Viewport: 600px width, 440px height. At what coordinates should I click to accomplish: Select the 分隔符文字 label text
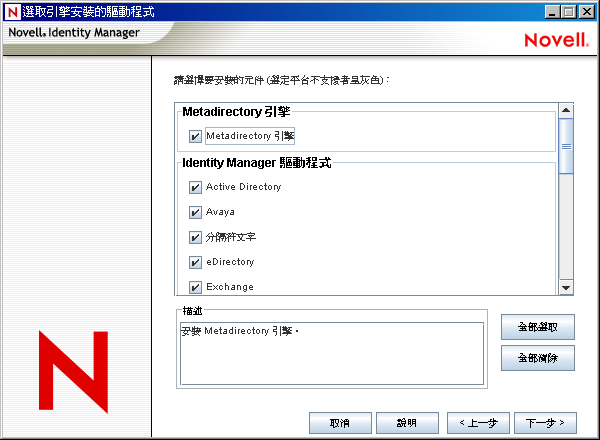click(x=231, y=237)
